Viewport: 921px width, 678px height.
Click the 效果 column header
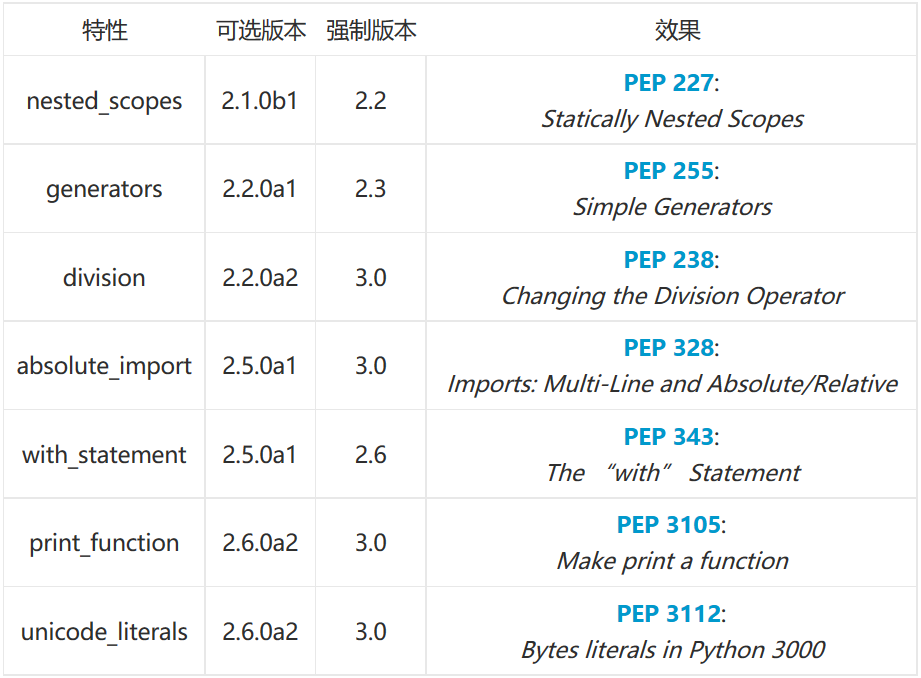pos(677,30)
